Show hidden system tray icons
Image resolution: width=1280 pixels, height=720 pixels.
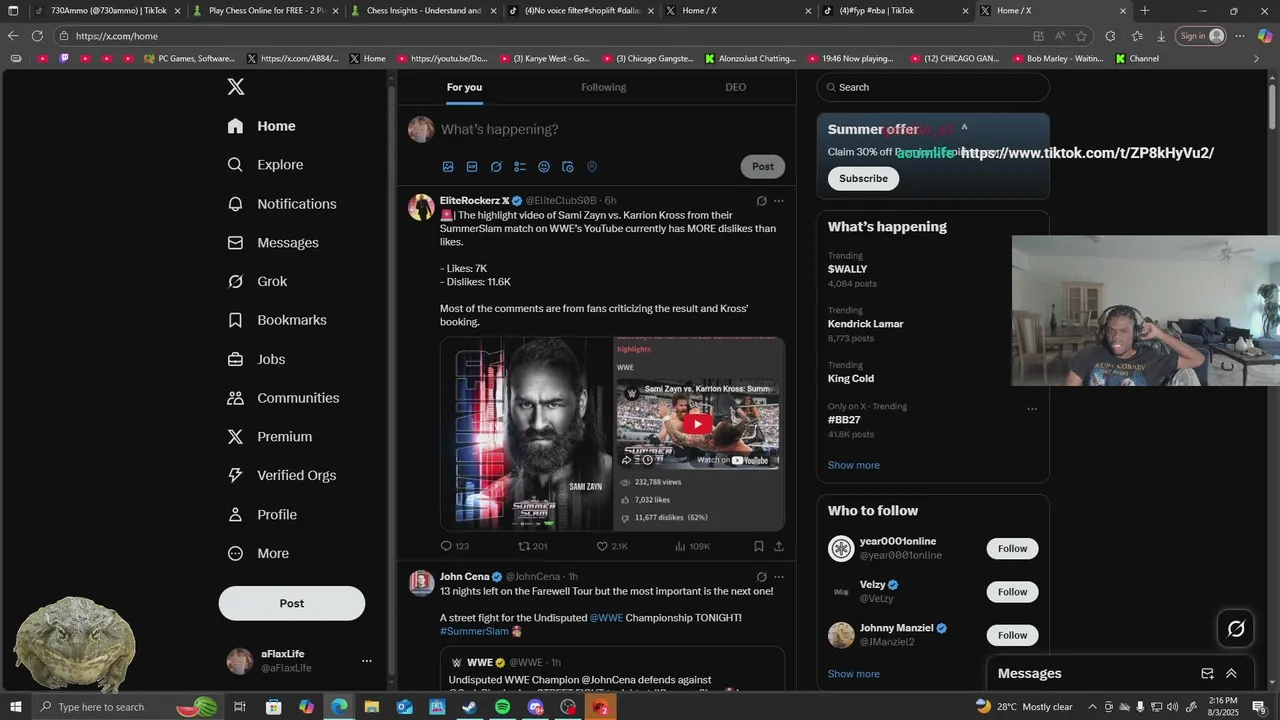(1092, 707)
